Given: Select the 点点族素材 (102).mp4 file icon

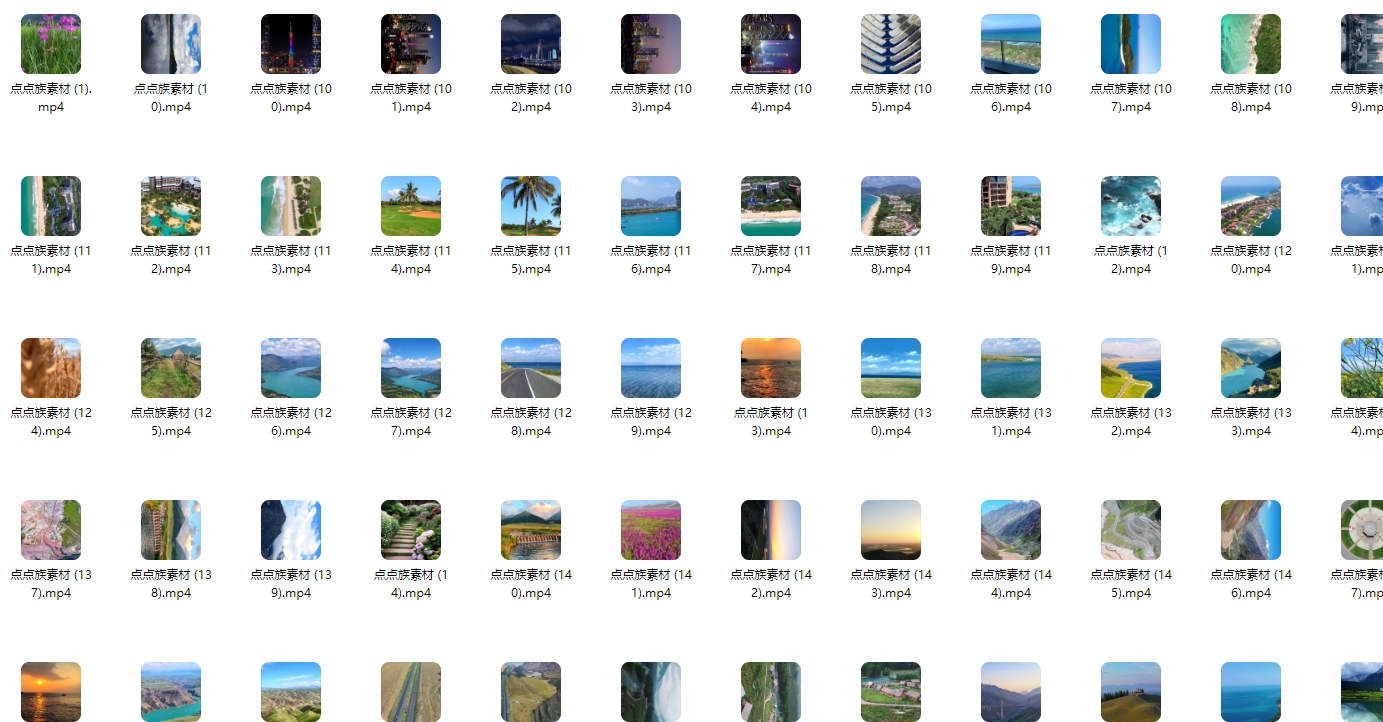Looking at the screenshot, I should 531,44.
